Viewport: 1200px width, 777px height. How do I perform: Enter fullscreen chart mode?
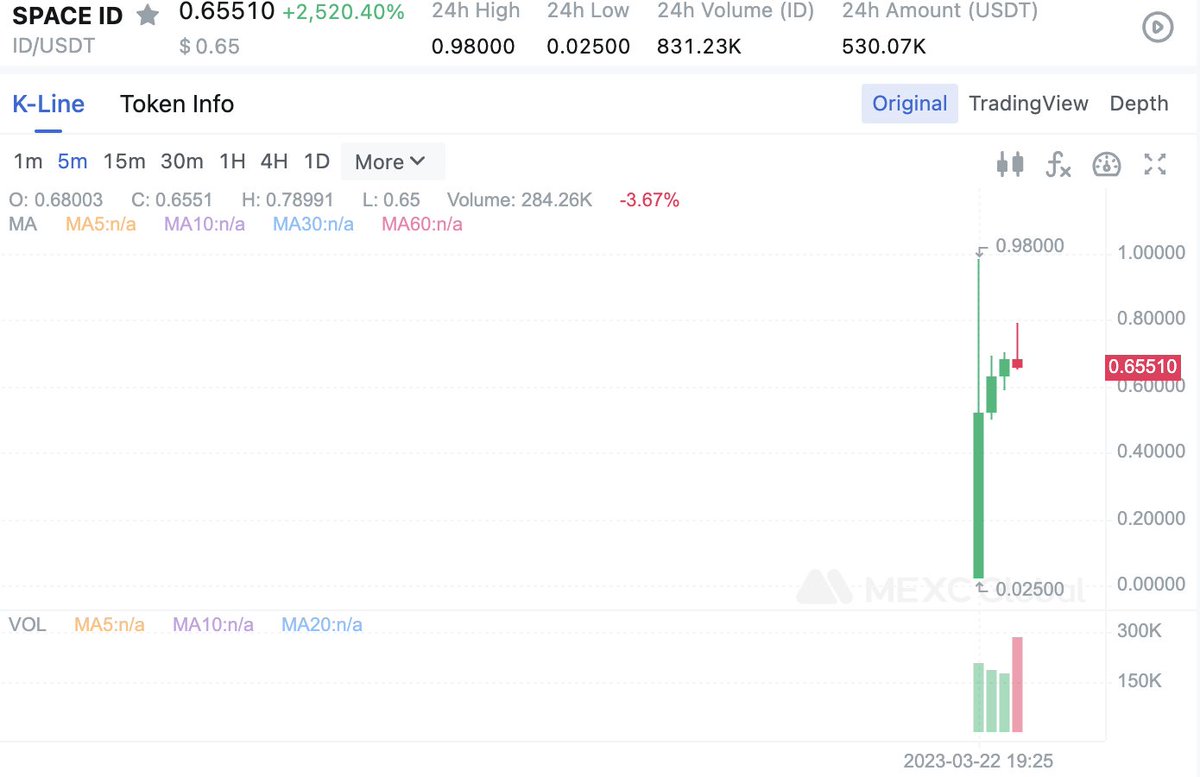tap(1155, 166)
